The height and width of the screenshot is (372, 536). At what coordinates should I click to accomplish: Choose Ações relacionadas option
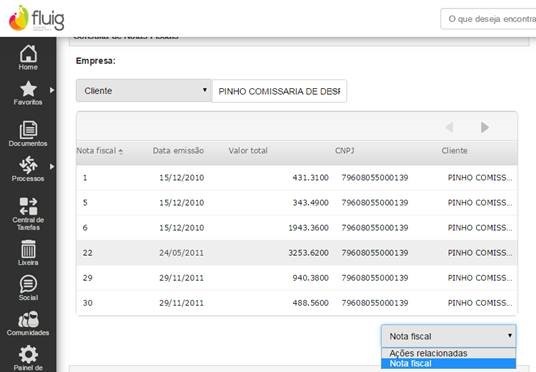(448, 353)
